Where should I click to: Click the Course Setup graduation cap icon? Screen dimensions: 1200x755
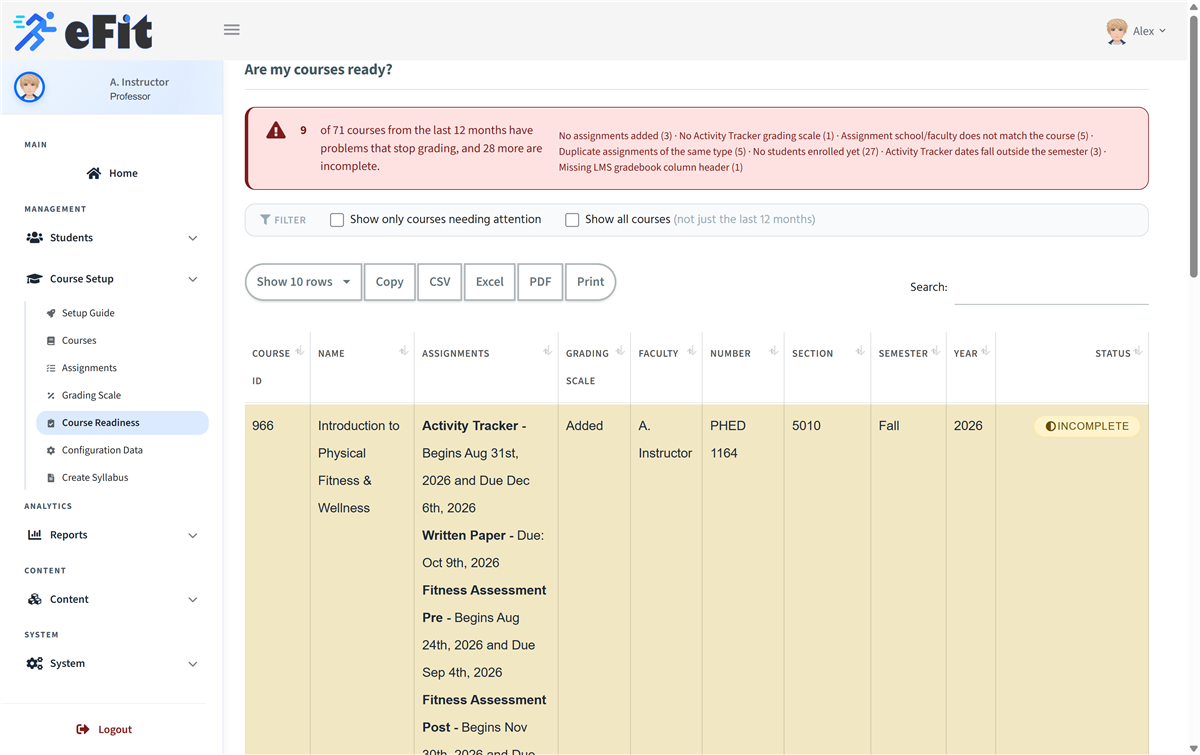(35, 279)
